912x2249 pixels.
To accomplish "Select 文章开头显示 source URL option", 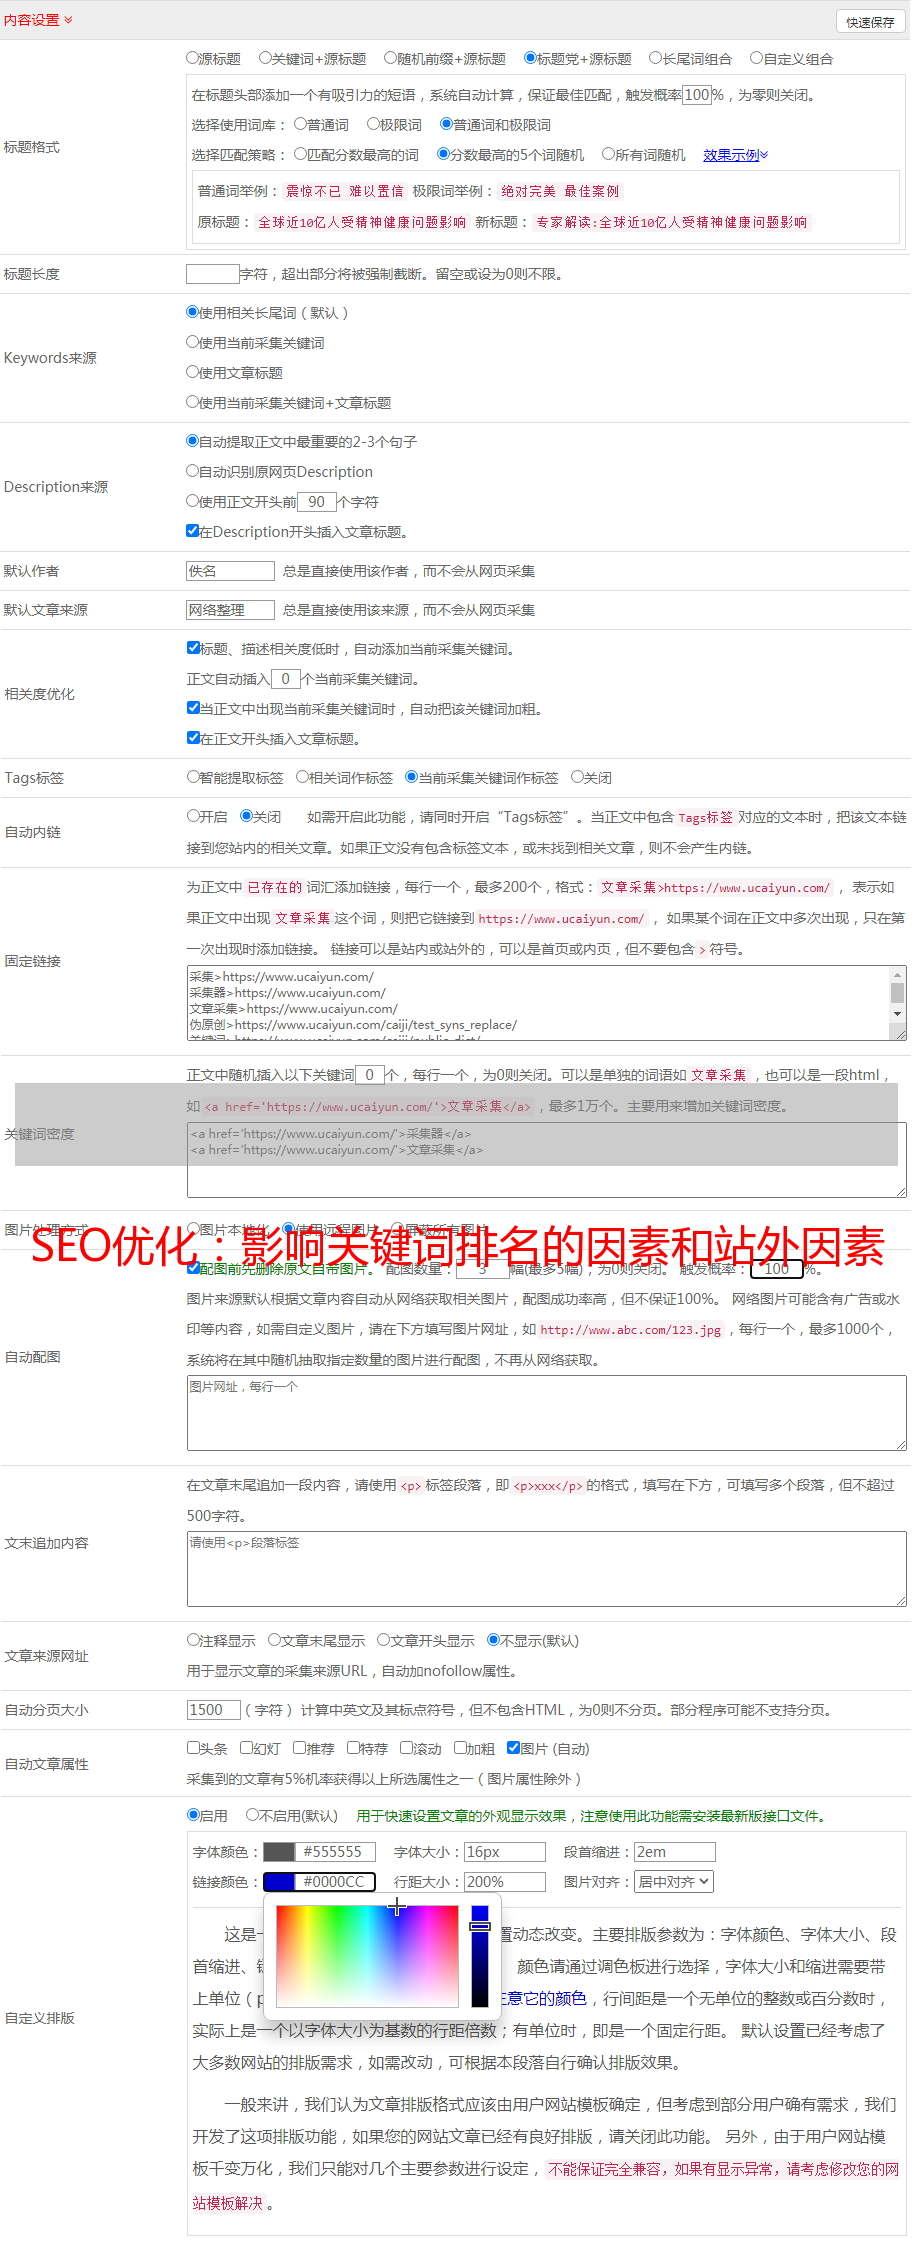I will [x=383, y=1640].
